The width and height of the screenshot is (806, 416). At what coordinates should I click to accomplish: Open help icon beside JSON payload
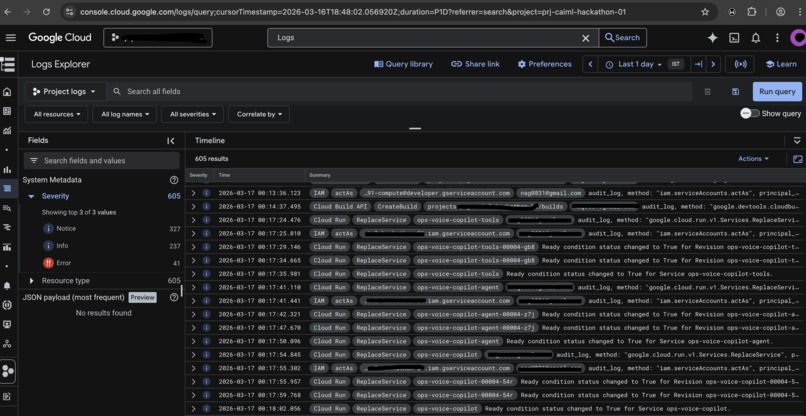coord(174,297)
